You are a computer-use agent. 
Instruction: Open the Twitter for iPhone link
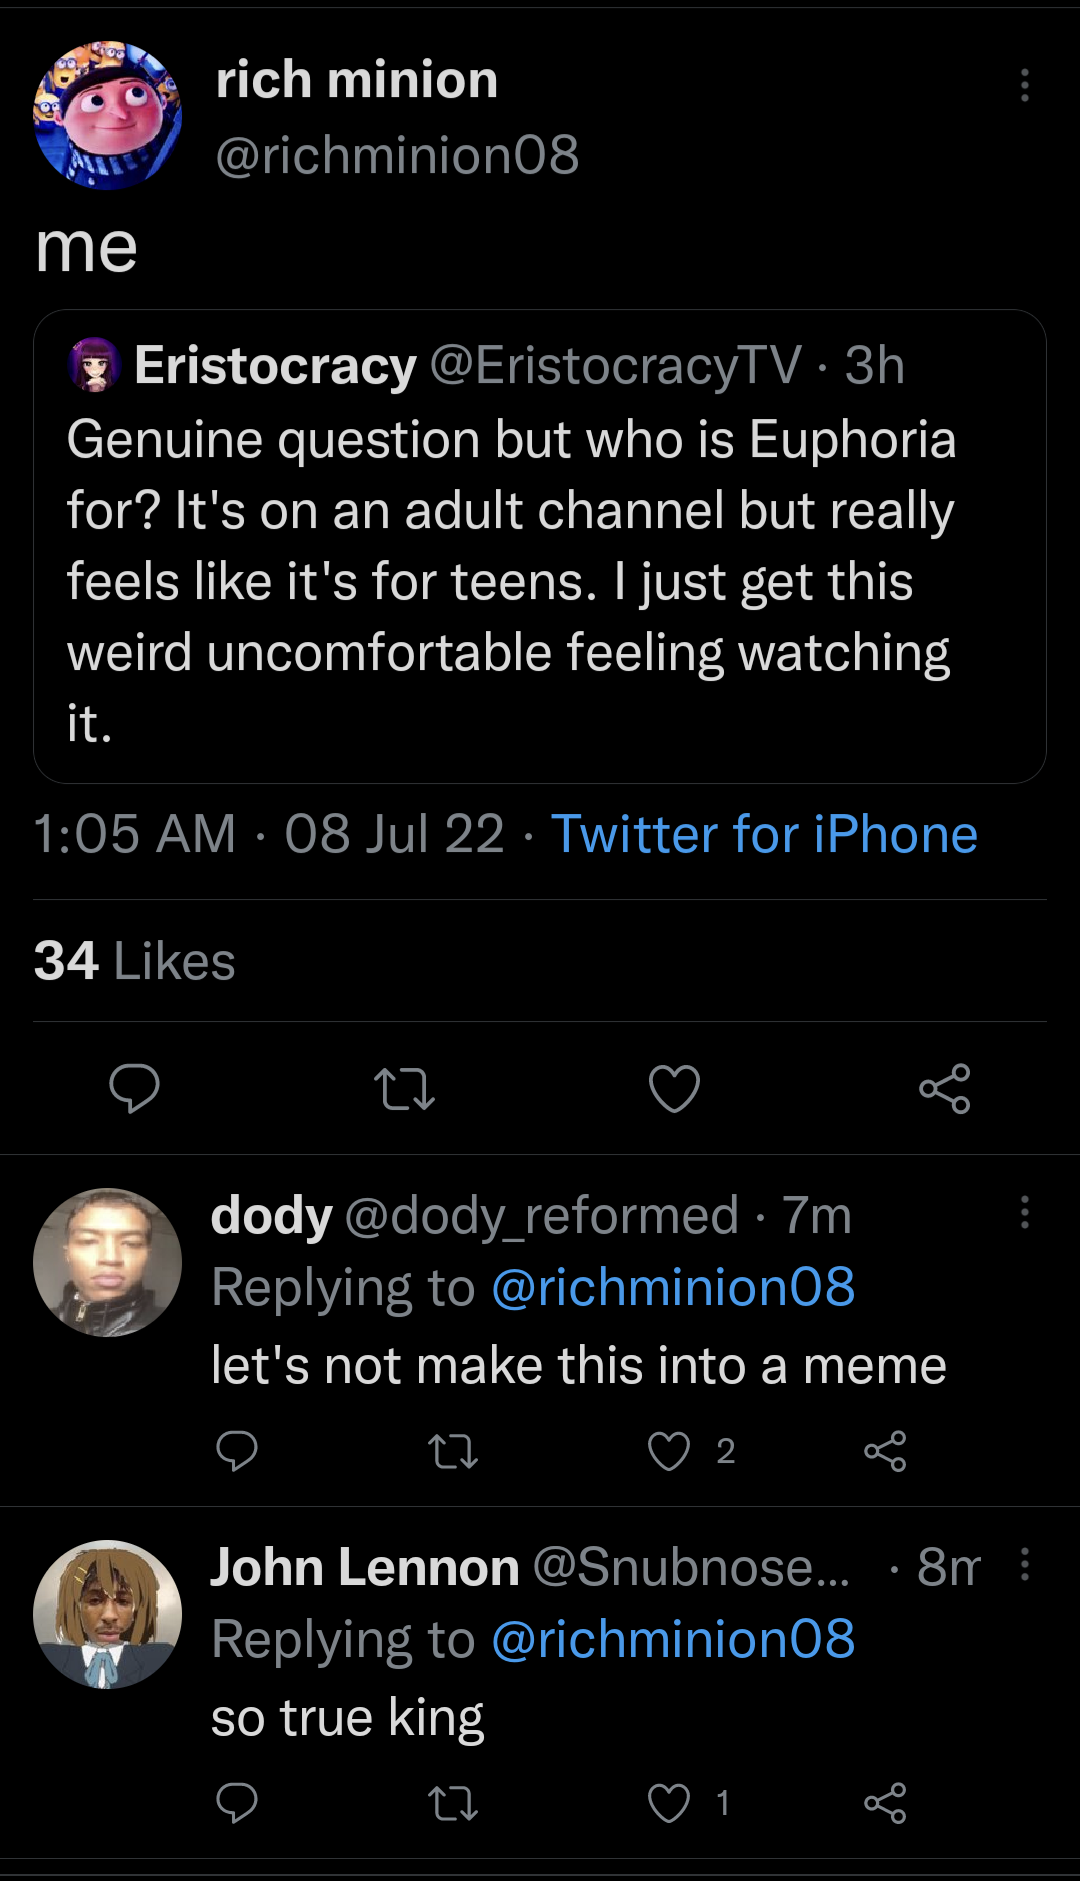pyautogui.click(x=764, y=834)
